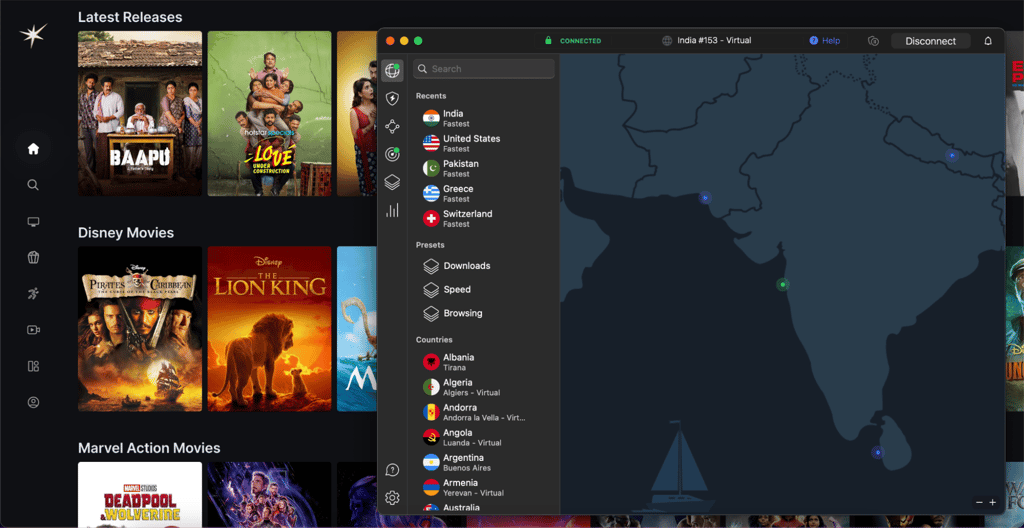
Task: Open Pirates of the Caribbean poster
Action: click(140, 329)
